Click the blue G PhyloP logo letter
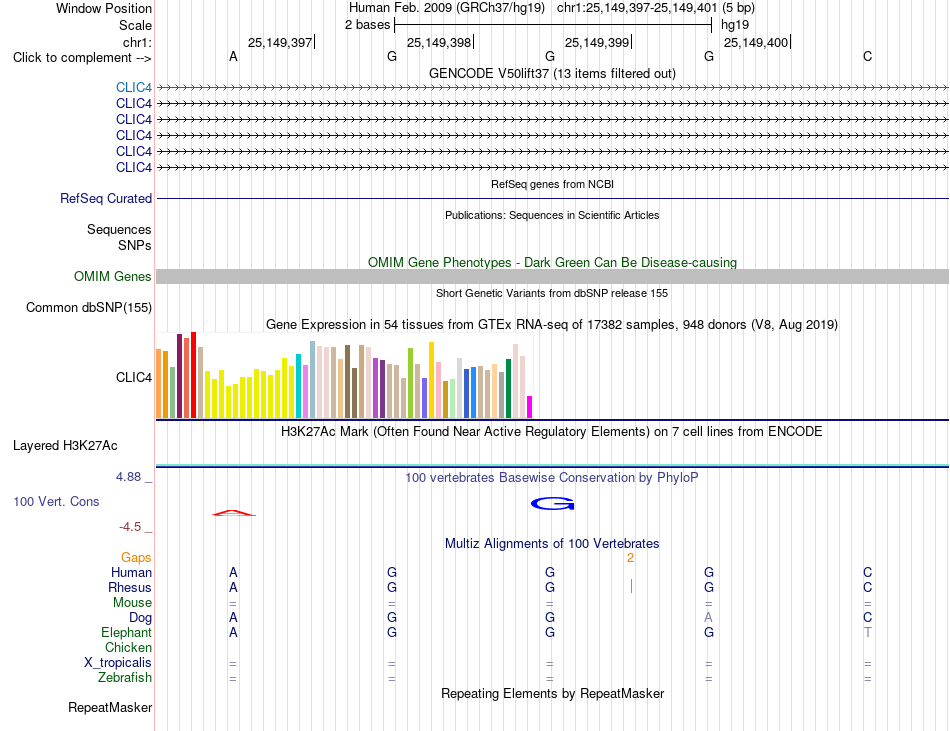This screenshot has width=950, height=731. [552, 504]
